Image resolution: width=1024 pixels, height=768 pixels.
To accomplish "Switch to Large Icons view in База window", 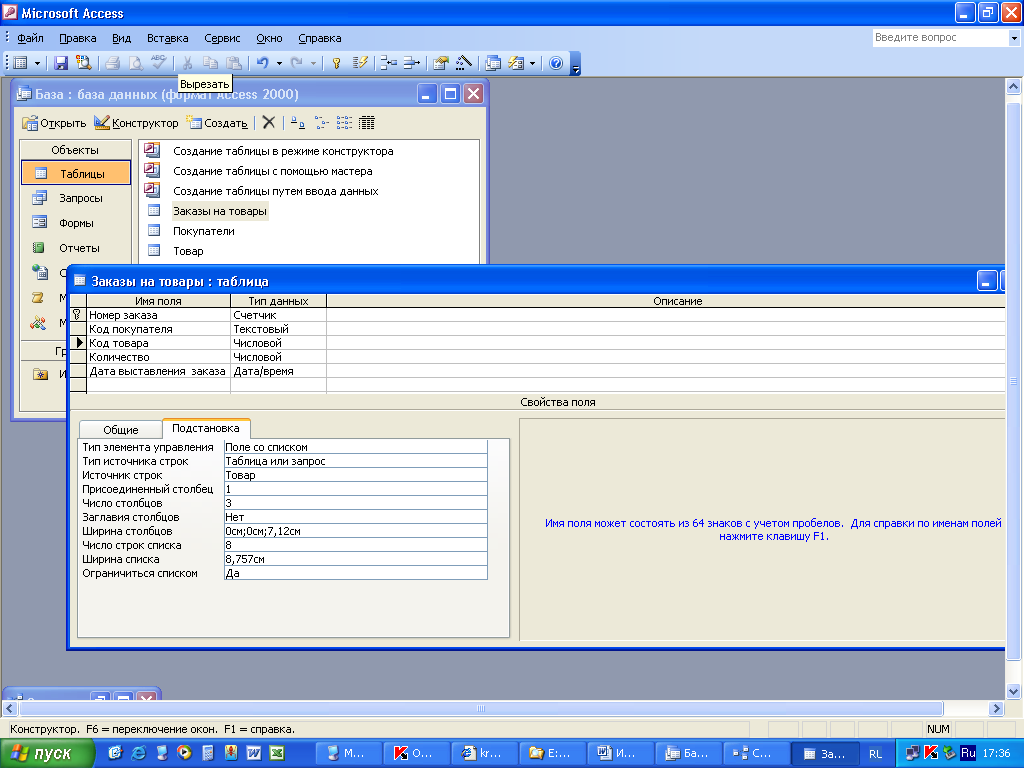I will point(298,122).
